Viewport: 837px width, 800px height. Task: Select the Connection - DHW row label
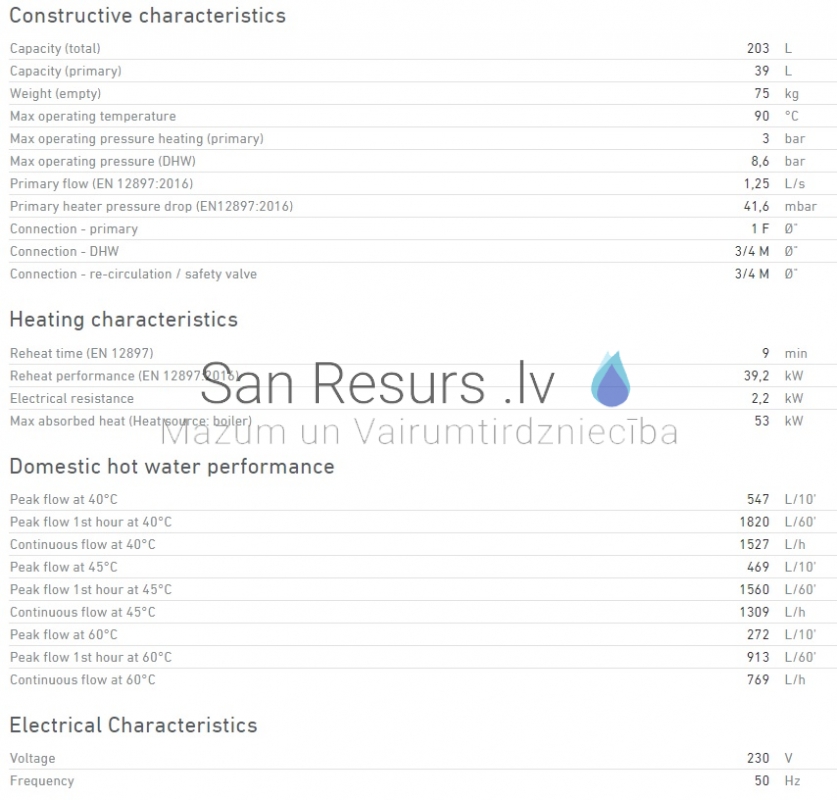point(64,251)
